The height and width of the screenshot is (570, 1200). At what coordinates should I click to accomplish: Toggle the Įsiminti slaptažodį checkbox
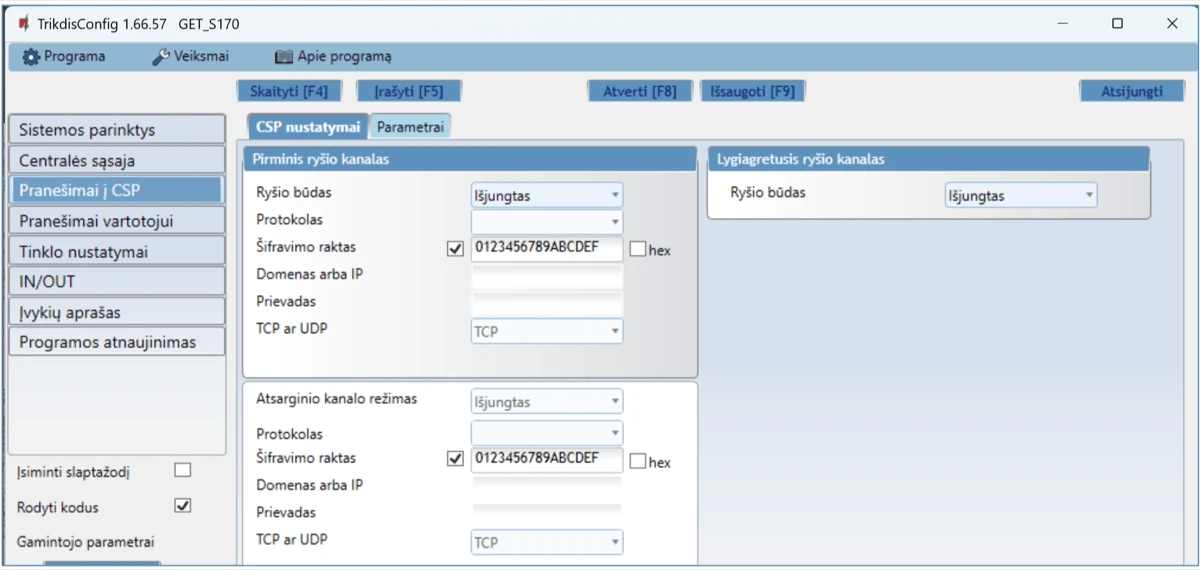pyautogui.click(x=182, y=470)
